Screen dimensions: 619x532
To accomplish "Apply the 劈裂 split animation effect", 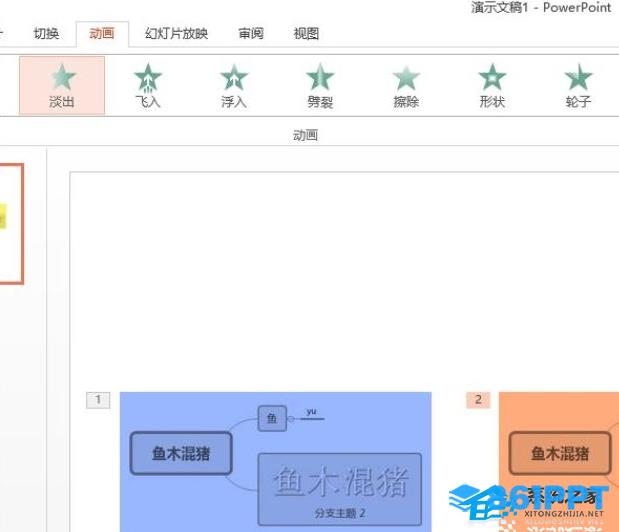I will pyautogui.click(x=320, y=85).
